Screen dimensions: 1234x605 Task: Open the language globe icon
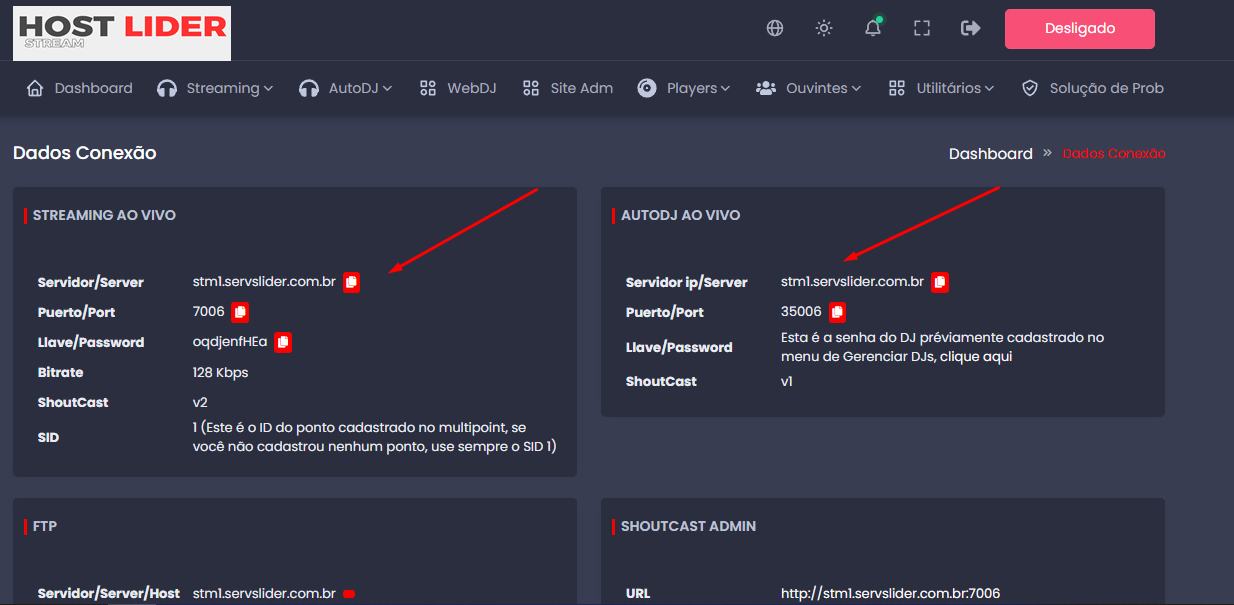[775, 28]
